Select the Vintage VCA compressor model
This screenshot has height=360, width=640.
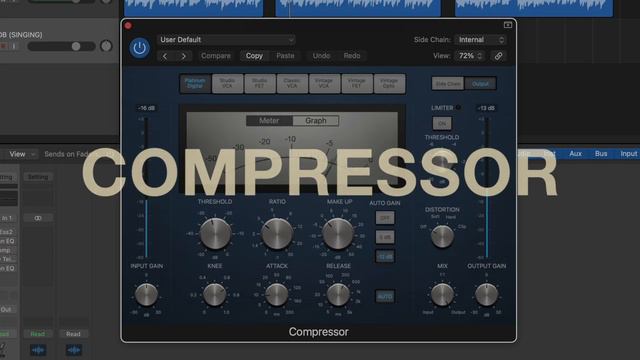324,84
